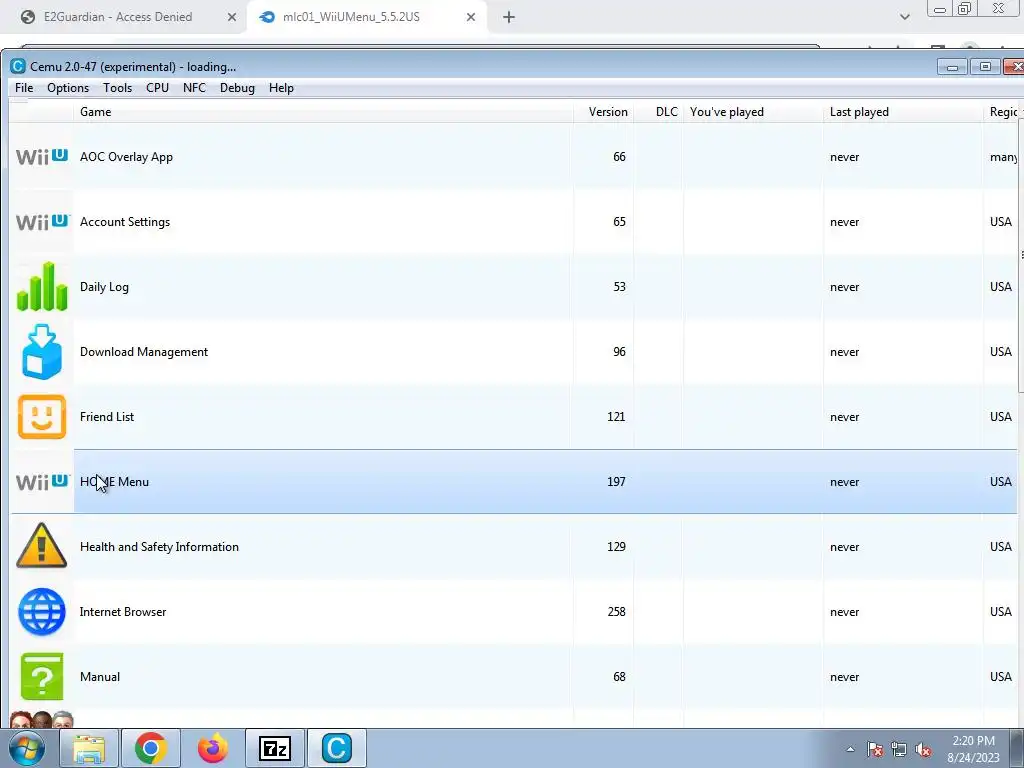Click version 197 in the HOME Menu row
Viewport: 1024px width, 768px height.
pyautogui.click(x=616, y=482)
